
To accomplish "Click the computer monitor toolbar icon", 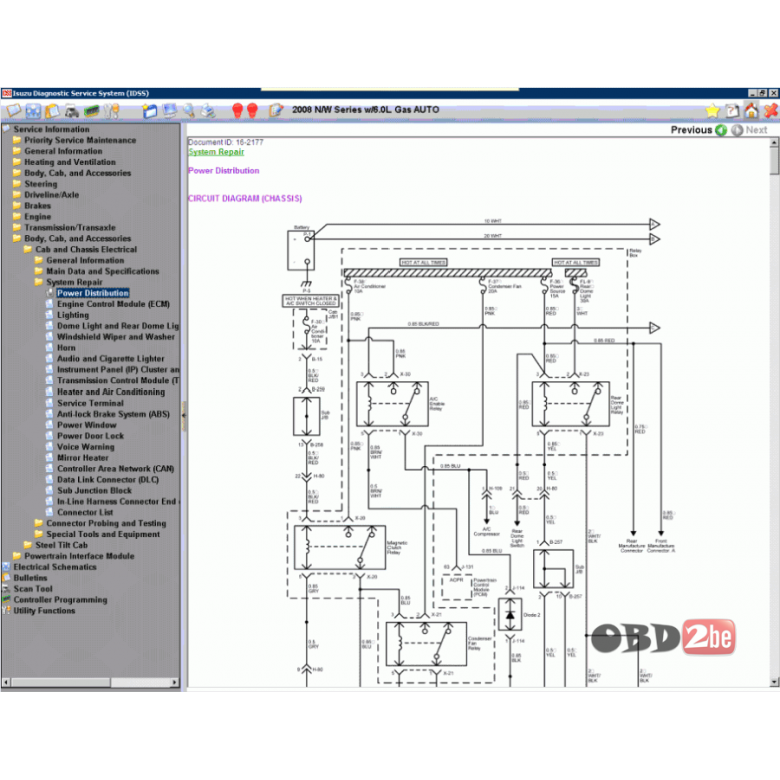I will 170,110.
